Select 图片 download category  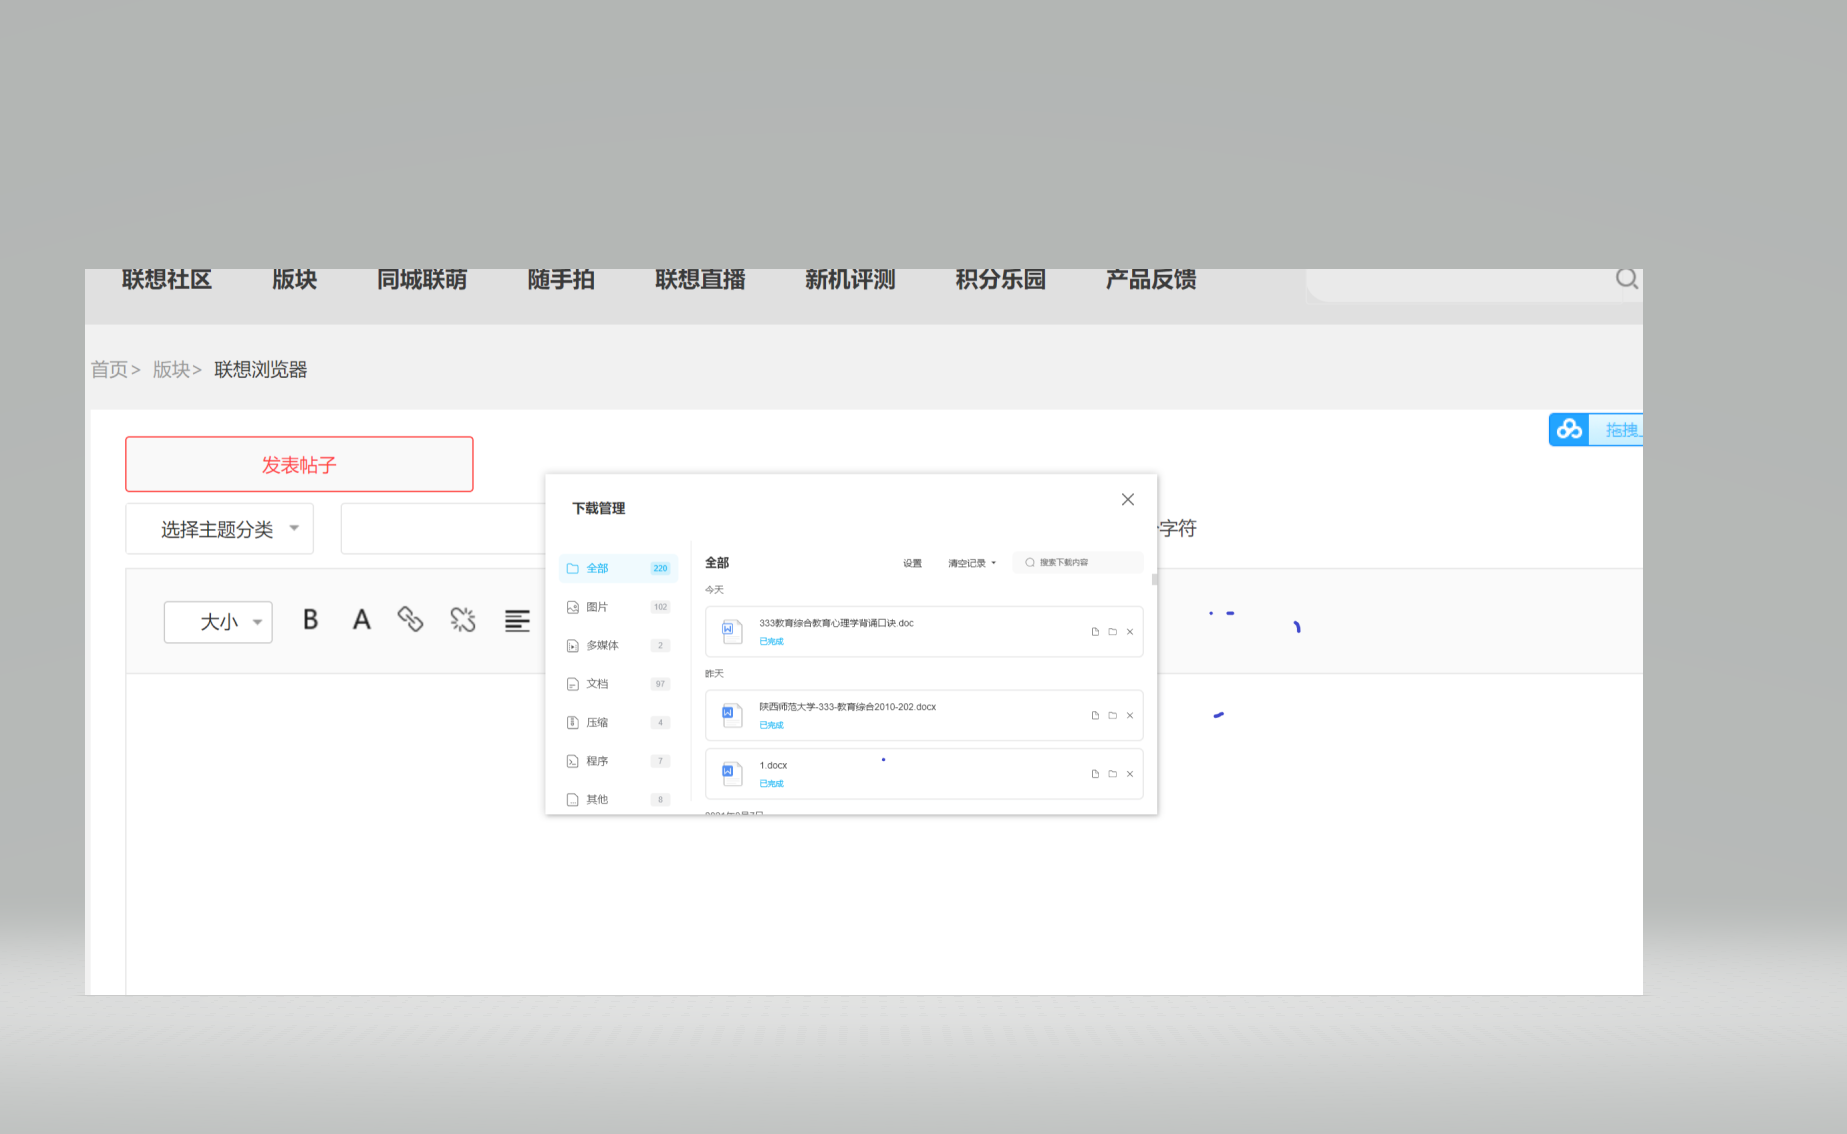tap(618, 607)
